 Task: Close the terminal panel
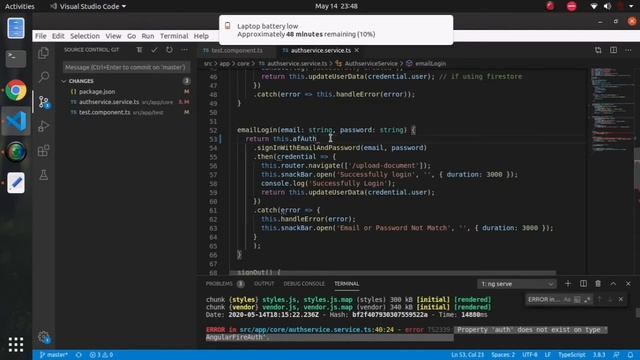628,284
